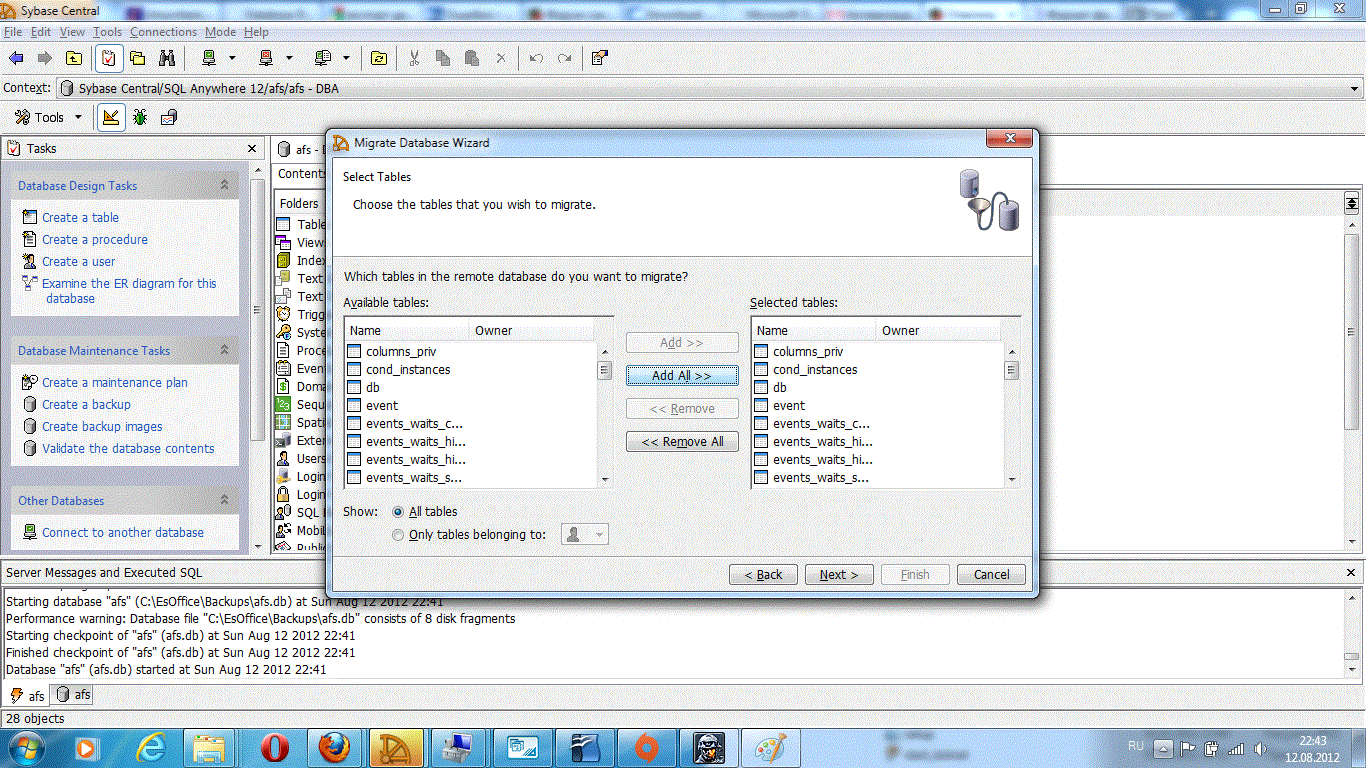Go back using the blue left arrow
1366x768 pixels.
coord(16,58)
